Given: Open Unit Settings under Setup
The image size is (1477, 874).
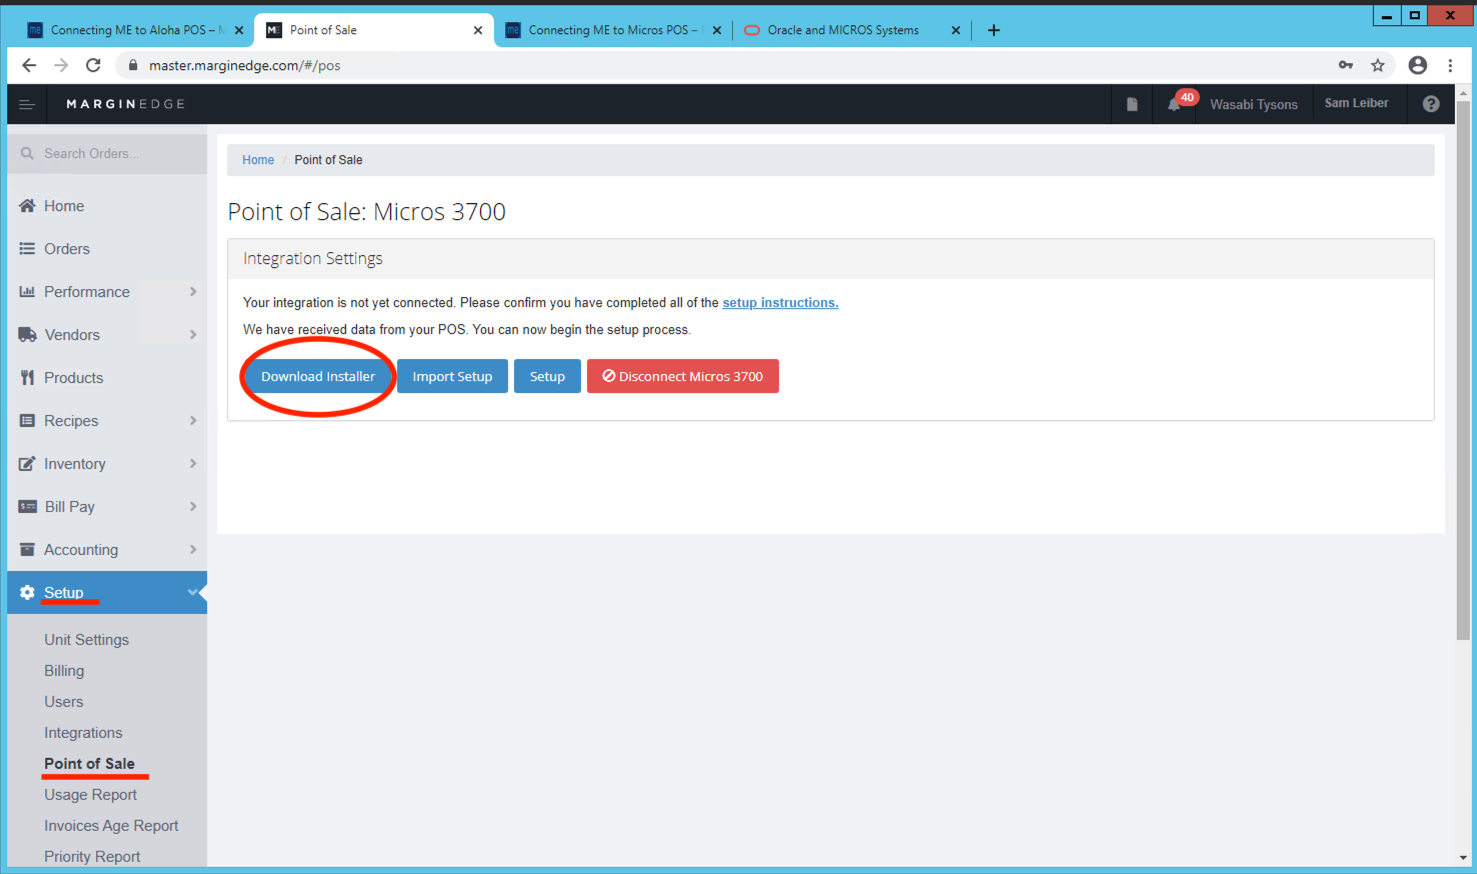Looking at the screenshot, I should (x=86, y=640).
